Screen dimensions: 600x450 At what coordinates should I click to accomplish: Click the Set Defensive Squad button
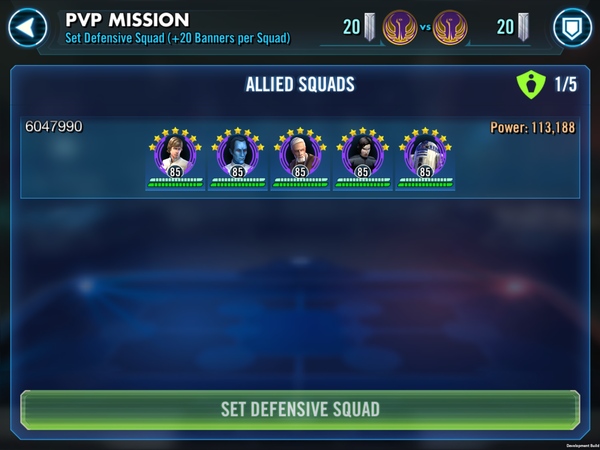pyautogui.click(x=300, y=410)
